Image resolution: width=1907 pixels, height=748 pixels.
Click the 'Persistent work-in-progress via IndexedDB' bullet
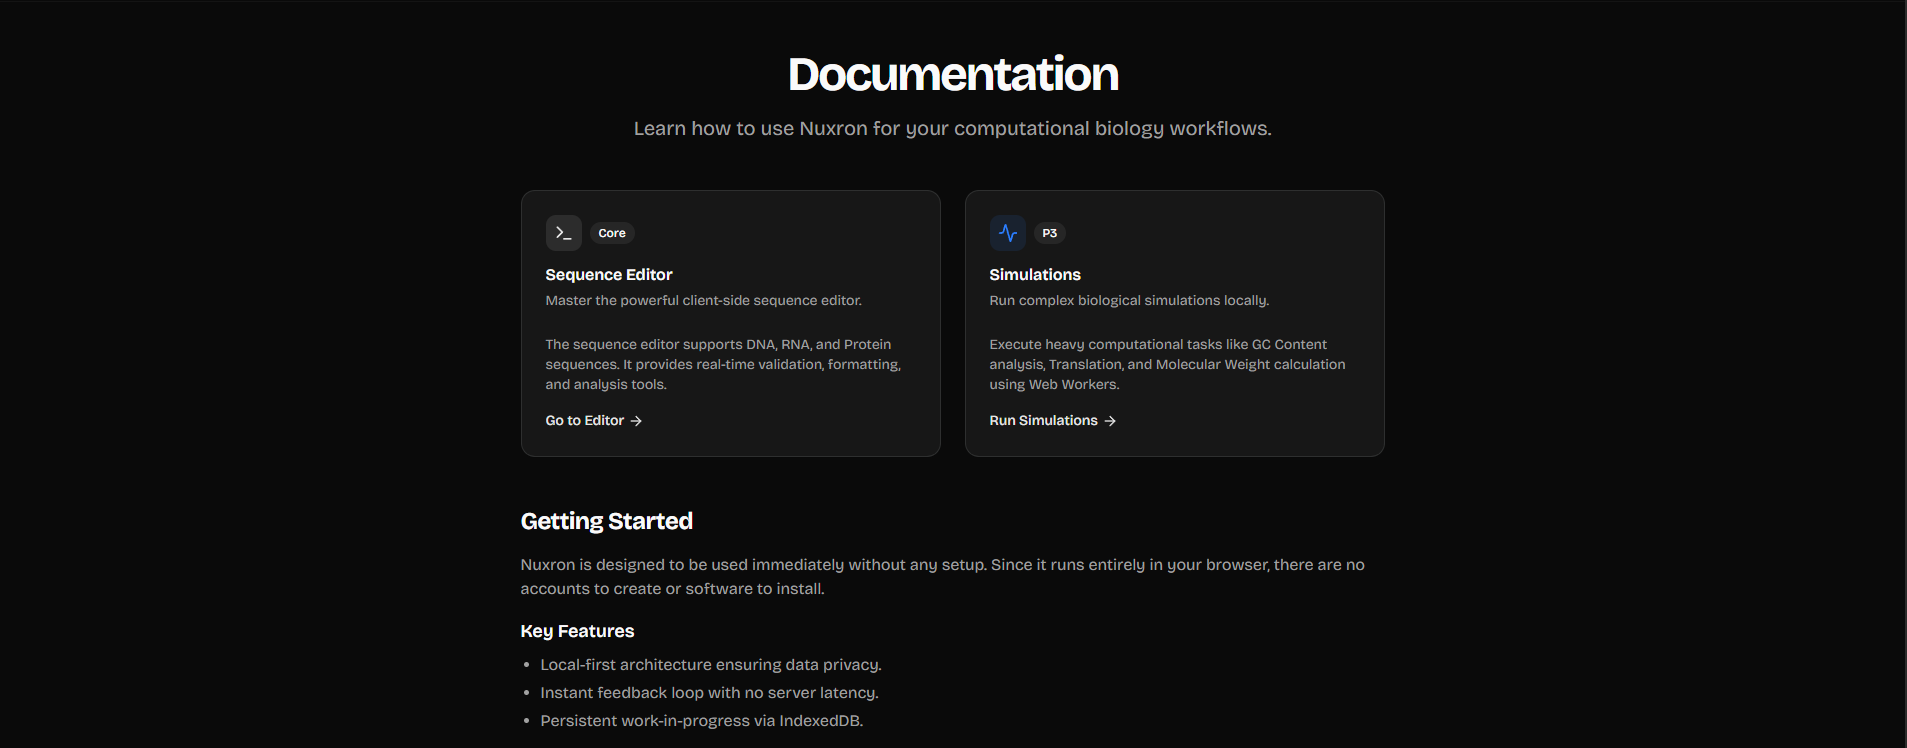(x=702, y=721)
